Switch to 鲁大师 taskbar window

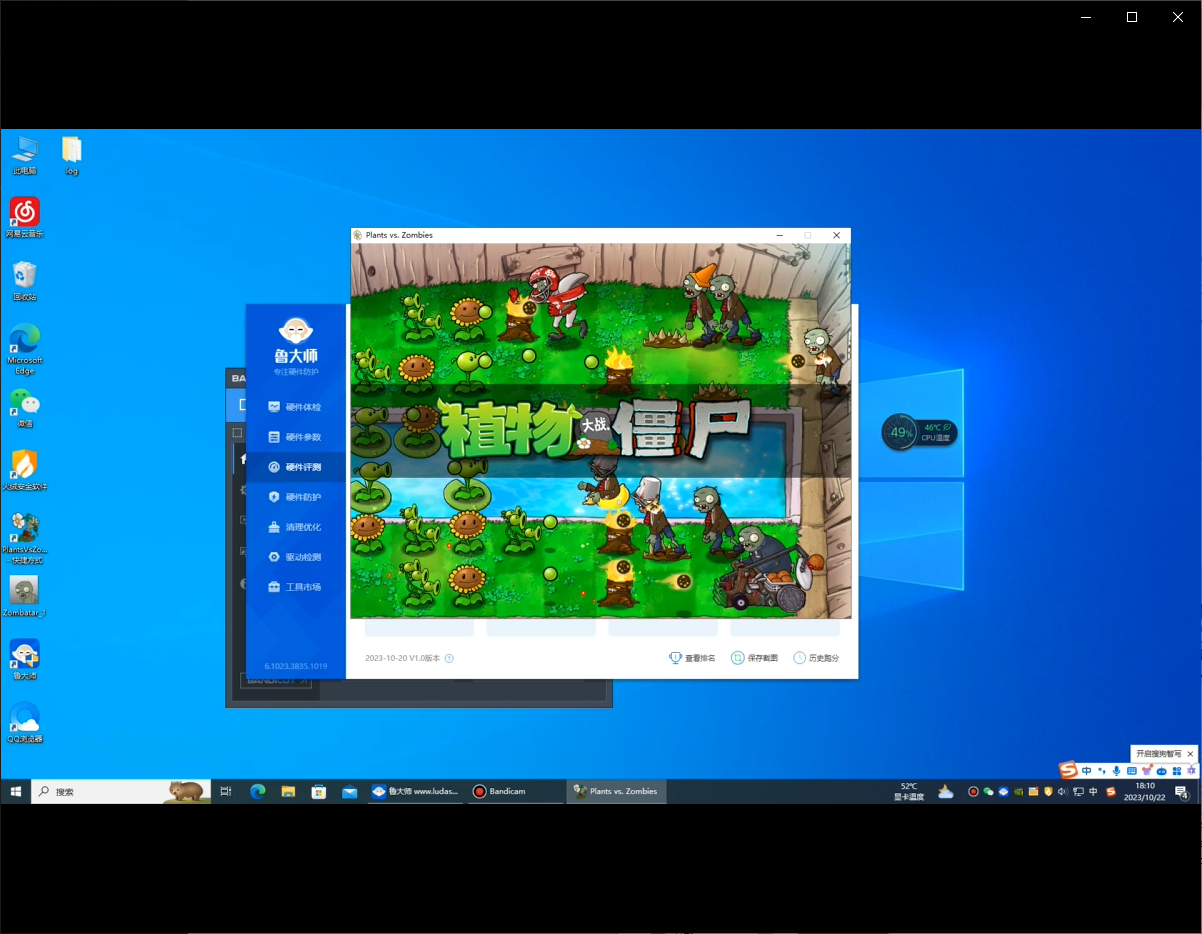coord(415,791)
